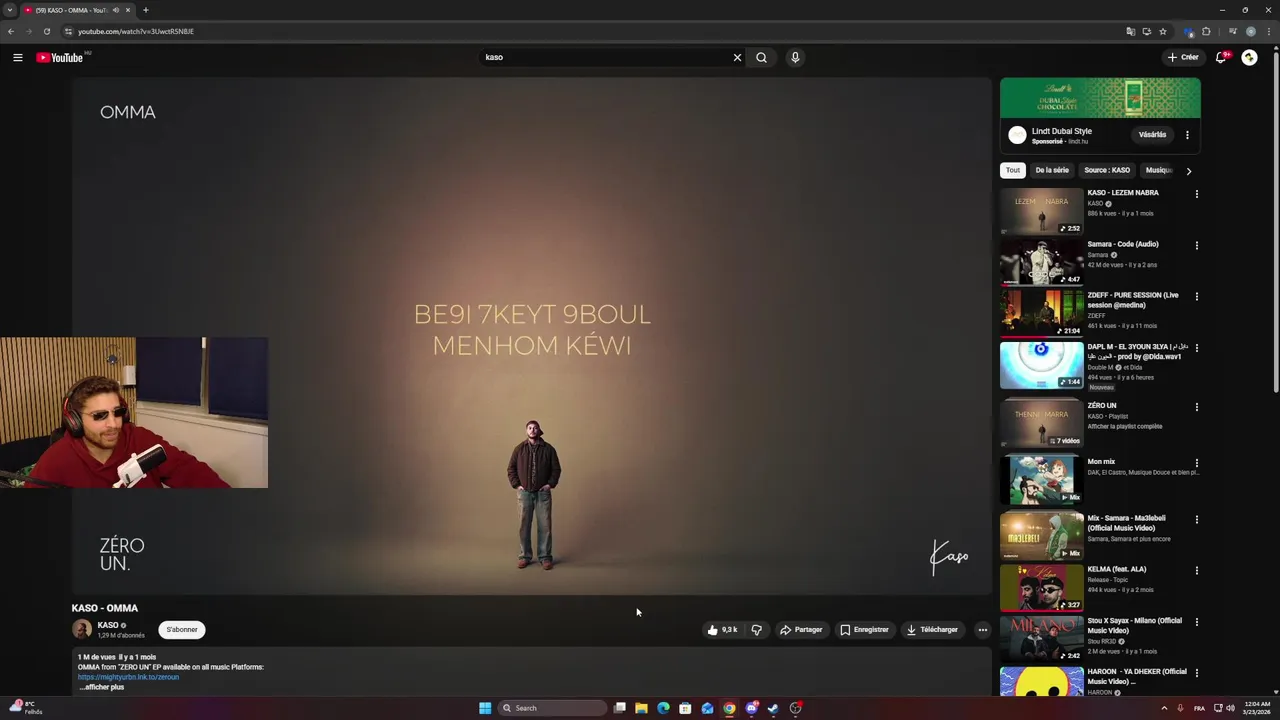Open the more actions menu below the video
The height and width of the screenshot is (720, 1280).
[983, 630]
